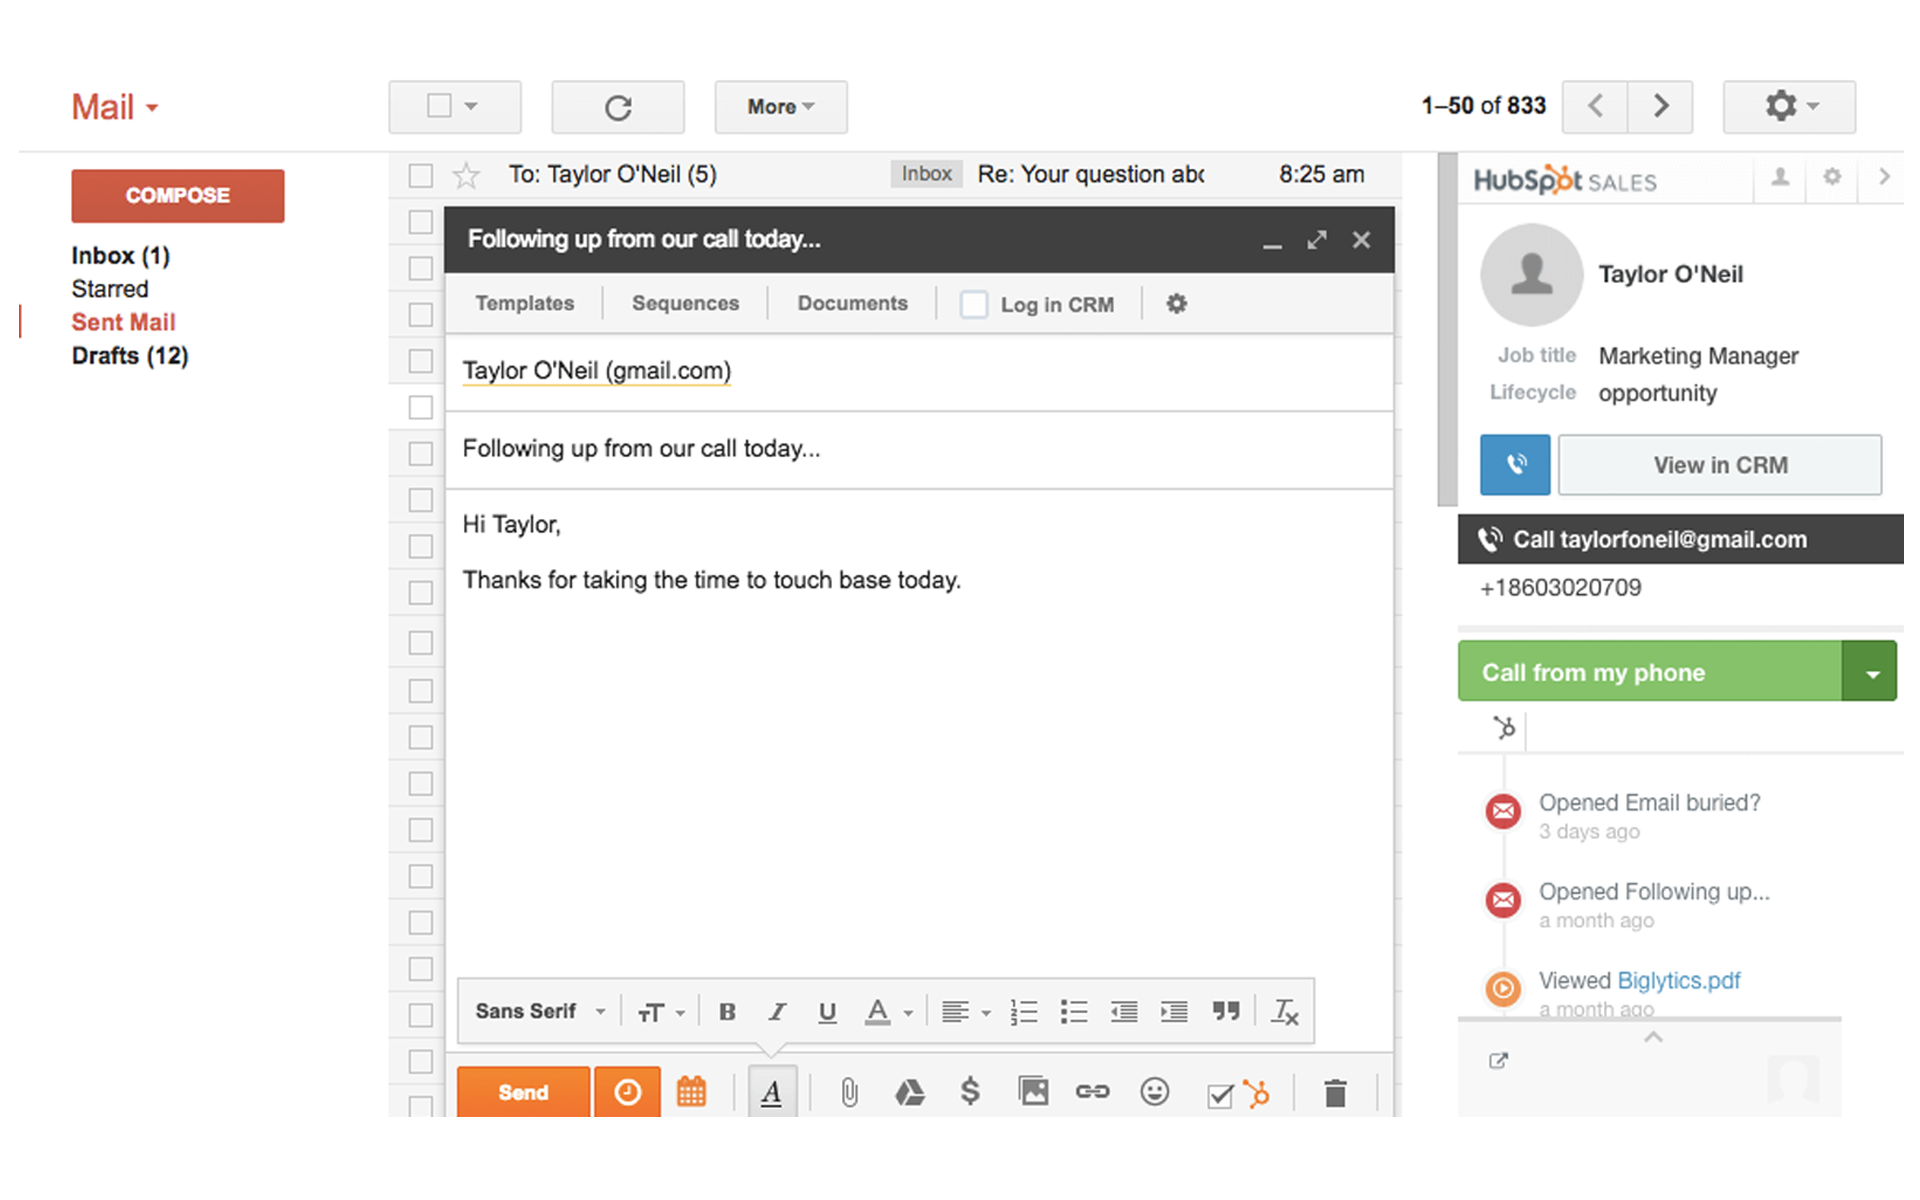This screenshot has height=1200, width=1920.
Task: Click the orange calendar meetings icon
Action: [x=691, y=1092]
